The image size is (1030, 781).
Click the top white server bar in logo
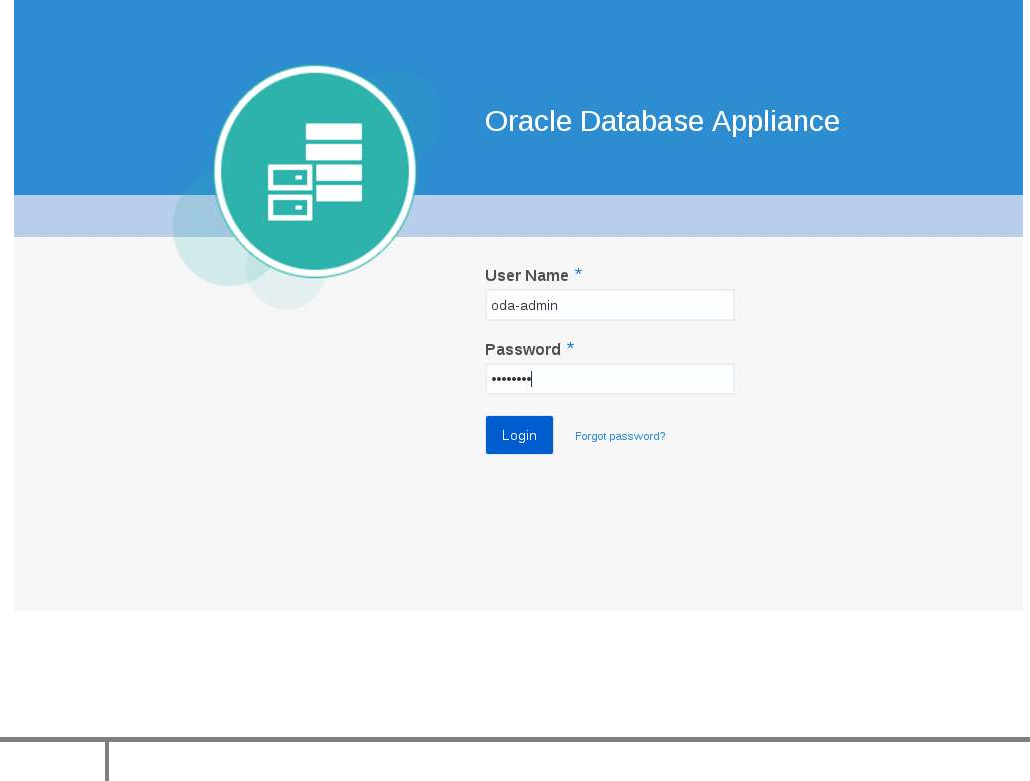pos(333,132)
